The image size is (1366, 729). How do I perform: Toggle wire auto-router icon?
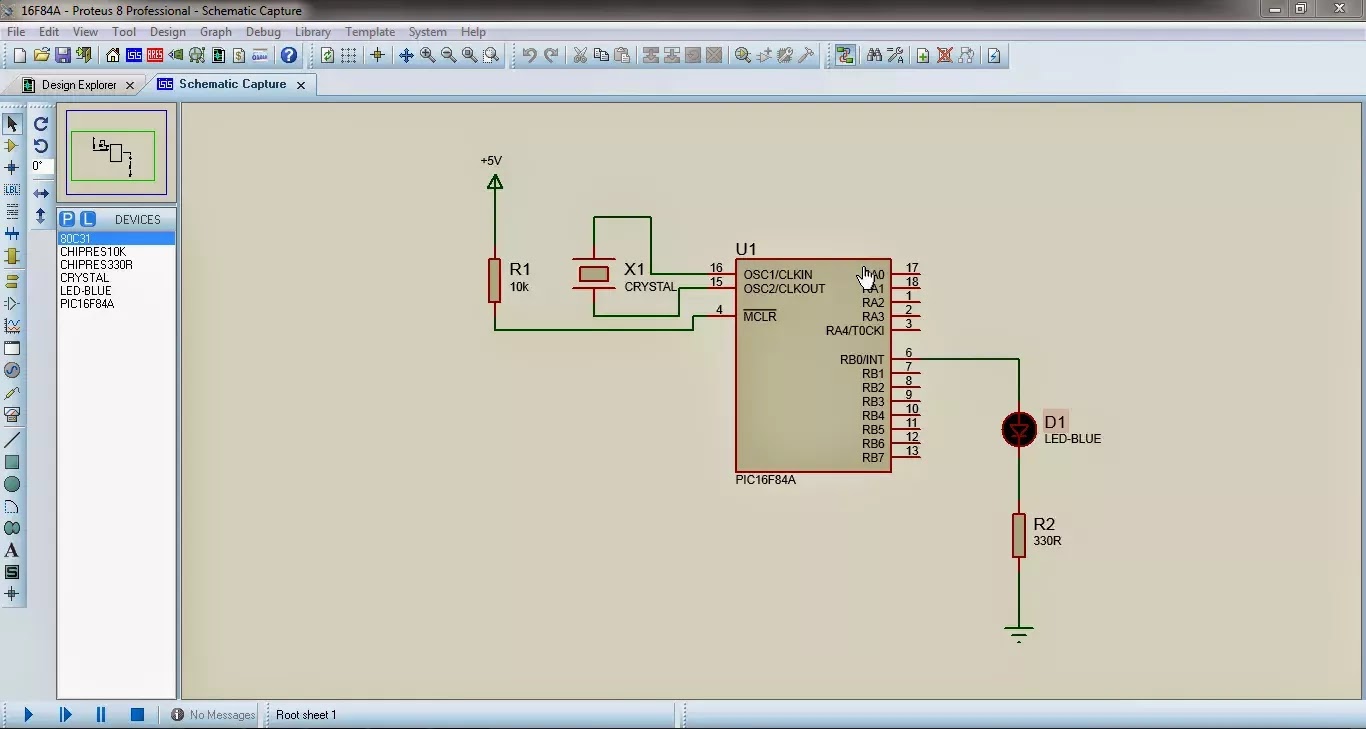pos(845,55)
